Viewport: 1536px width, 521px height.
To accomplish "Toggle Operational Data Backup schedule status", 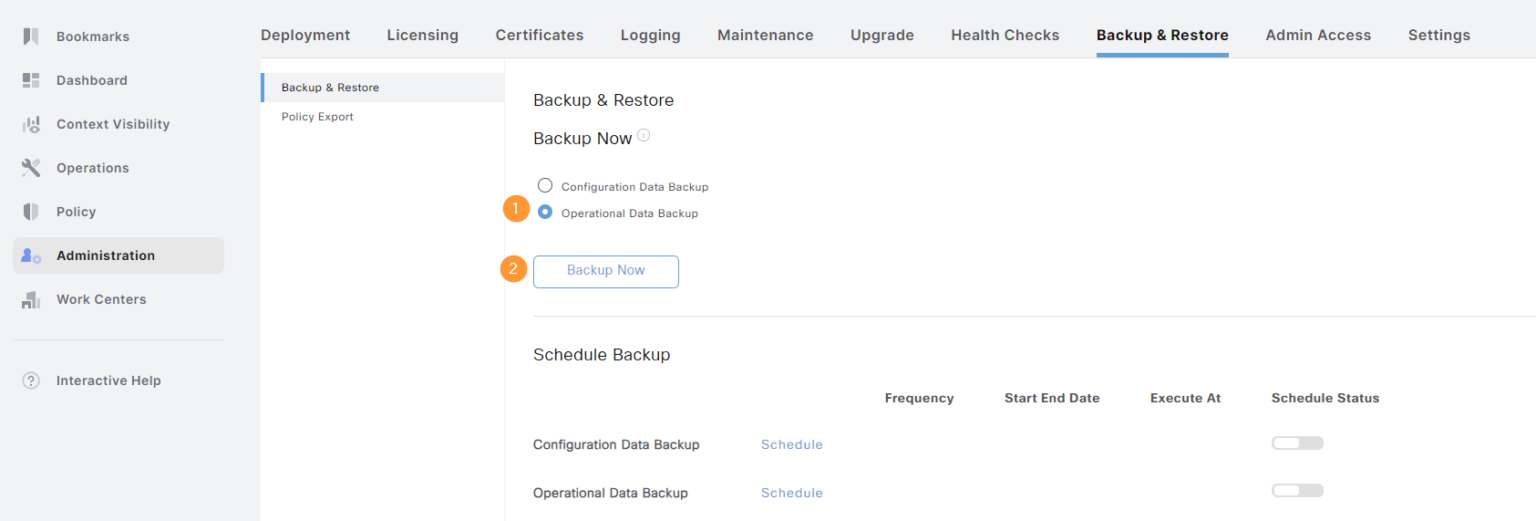I will coord(1297,491).
